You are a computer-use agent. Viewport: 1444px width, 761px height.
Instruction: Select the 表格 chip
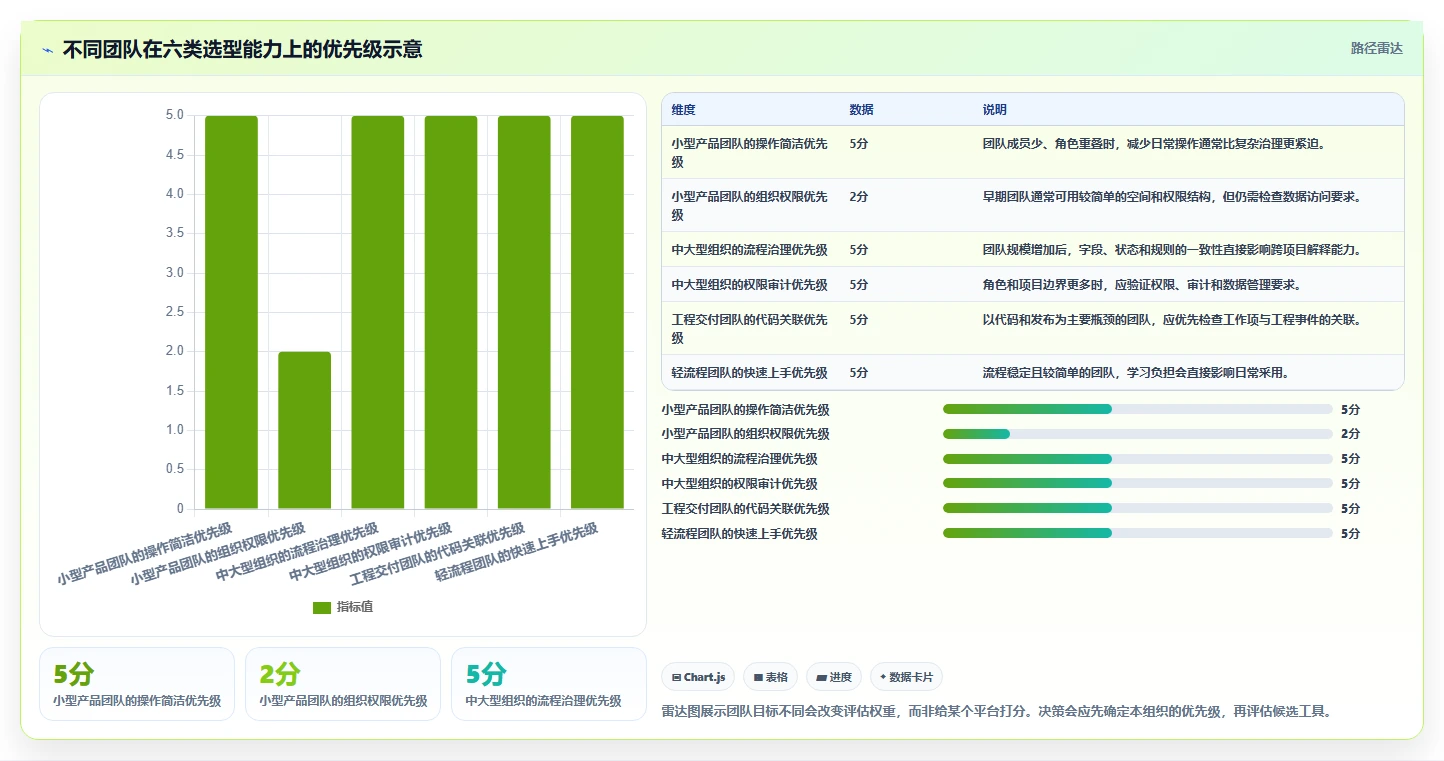[770, 677]
